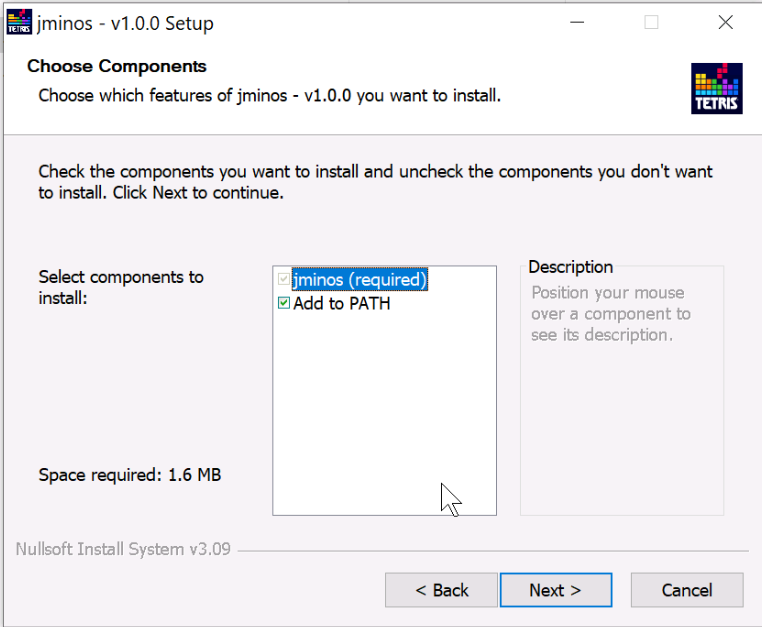The height and width of the screenshot is (627, 762).
Task: Minimize the jminos Setup window
Action: click(x=577, y=22)
